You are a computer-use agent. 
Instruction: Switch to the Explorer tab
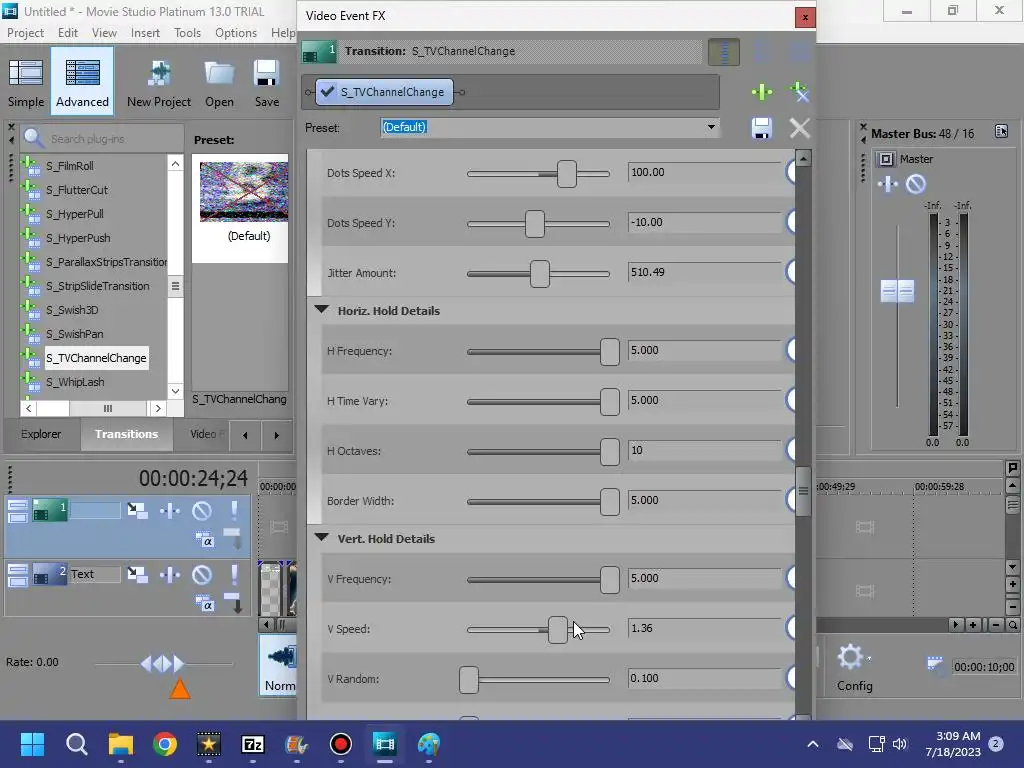40,434
